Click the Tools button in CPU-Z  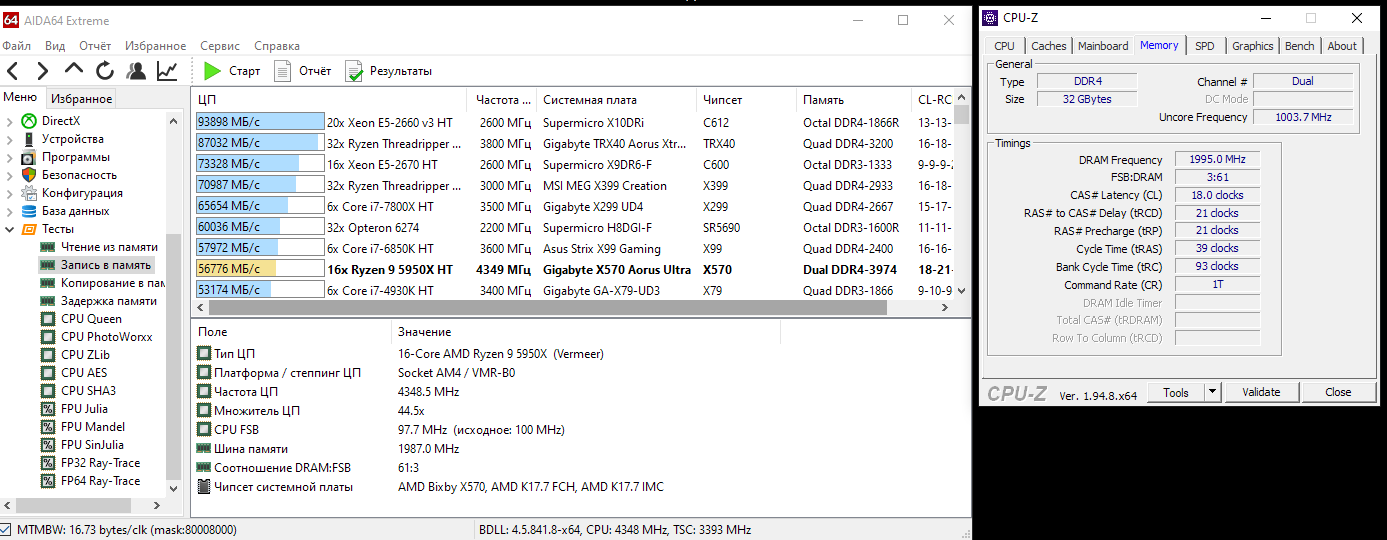[x=1176, y=392]
